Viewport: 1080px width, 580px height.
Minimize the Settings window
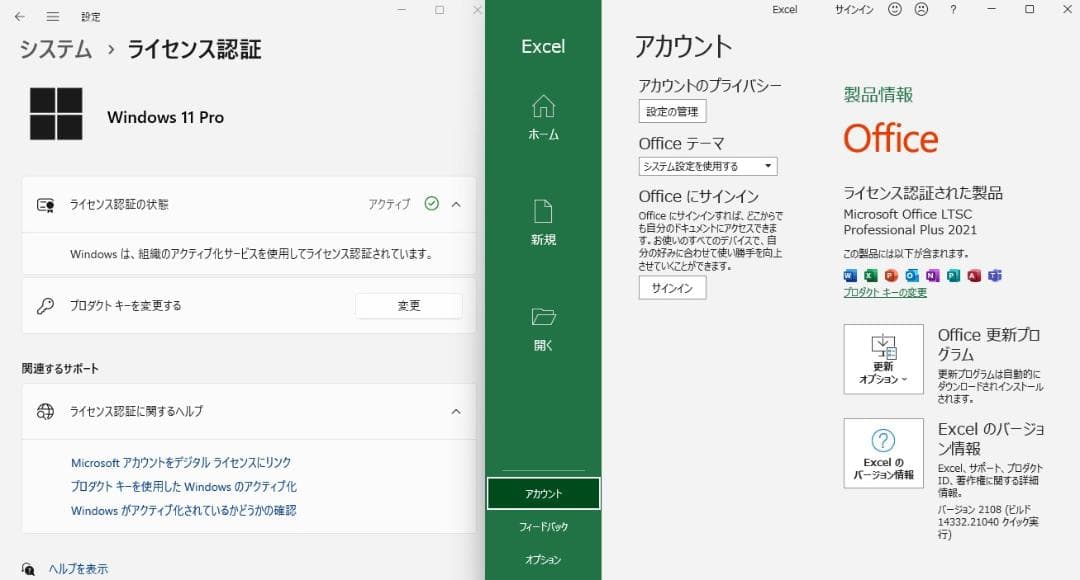point(402,10)
